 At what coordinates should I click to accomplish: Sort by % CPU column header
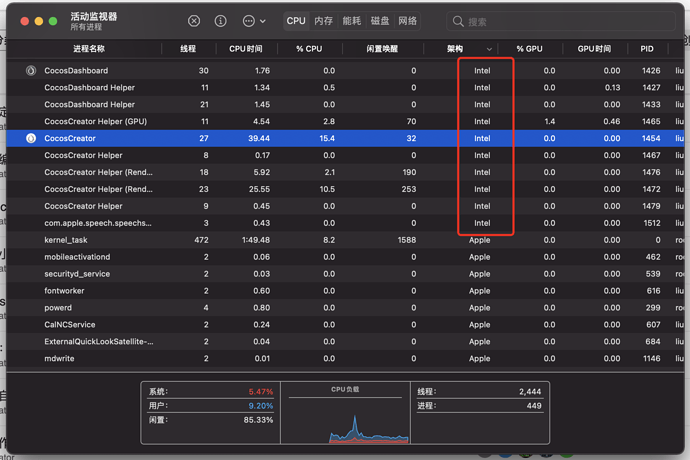[x=309, y=49]
